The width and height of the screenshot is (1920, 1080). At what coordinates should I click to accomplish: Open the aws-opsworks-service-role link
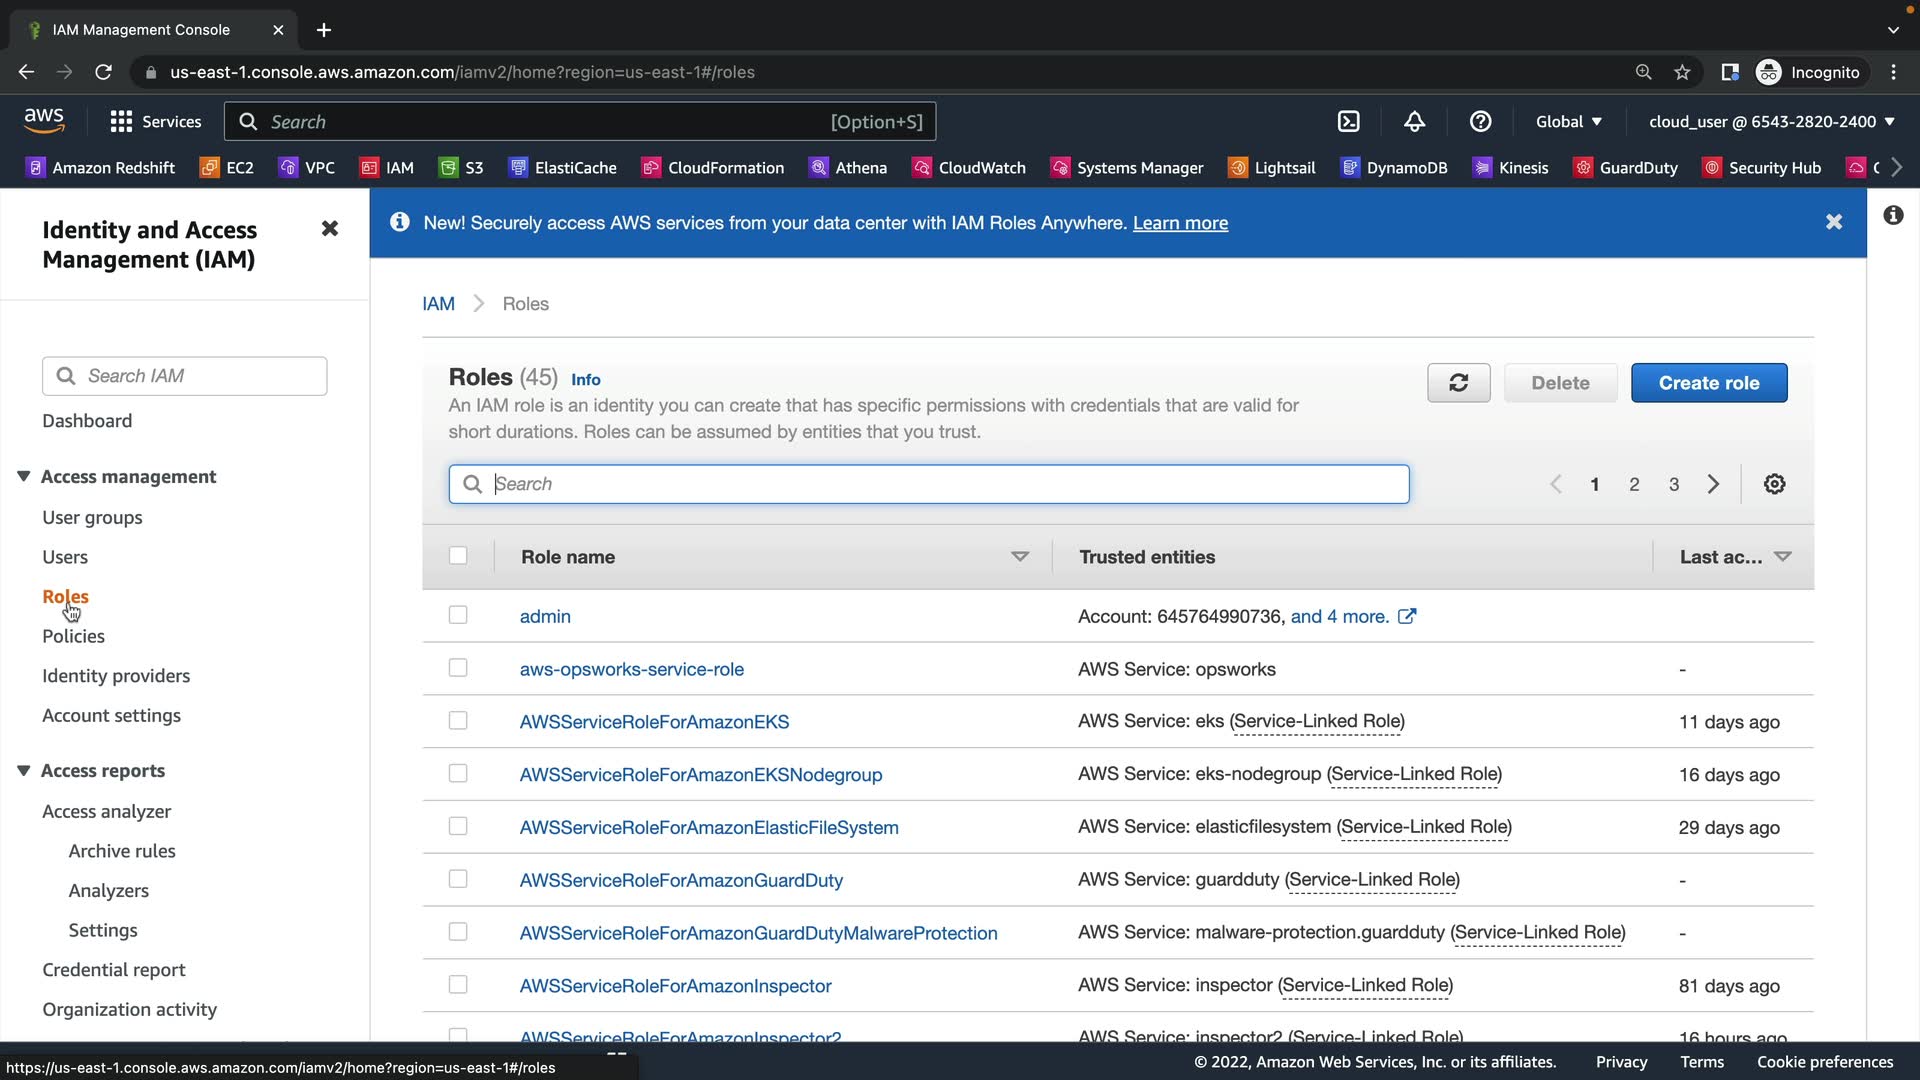click(631, 669)
